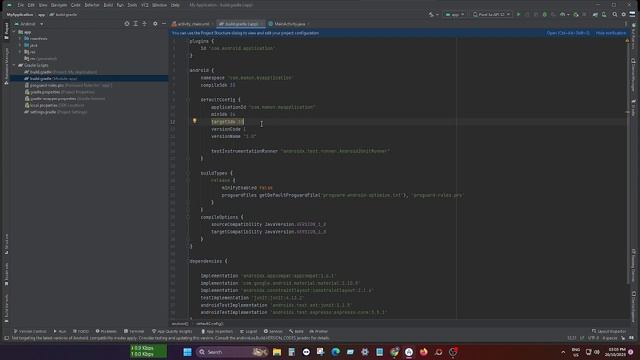Screen dimensions: 640x360
Task: Select proguard-rules.pro file in tree
Action: click(68, 85)
